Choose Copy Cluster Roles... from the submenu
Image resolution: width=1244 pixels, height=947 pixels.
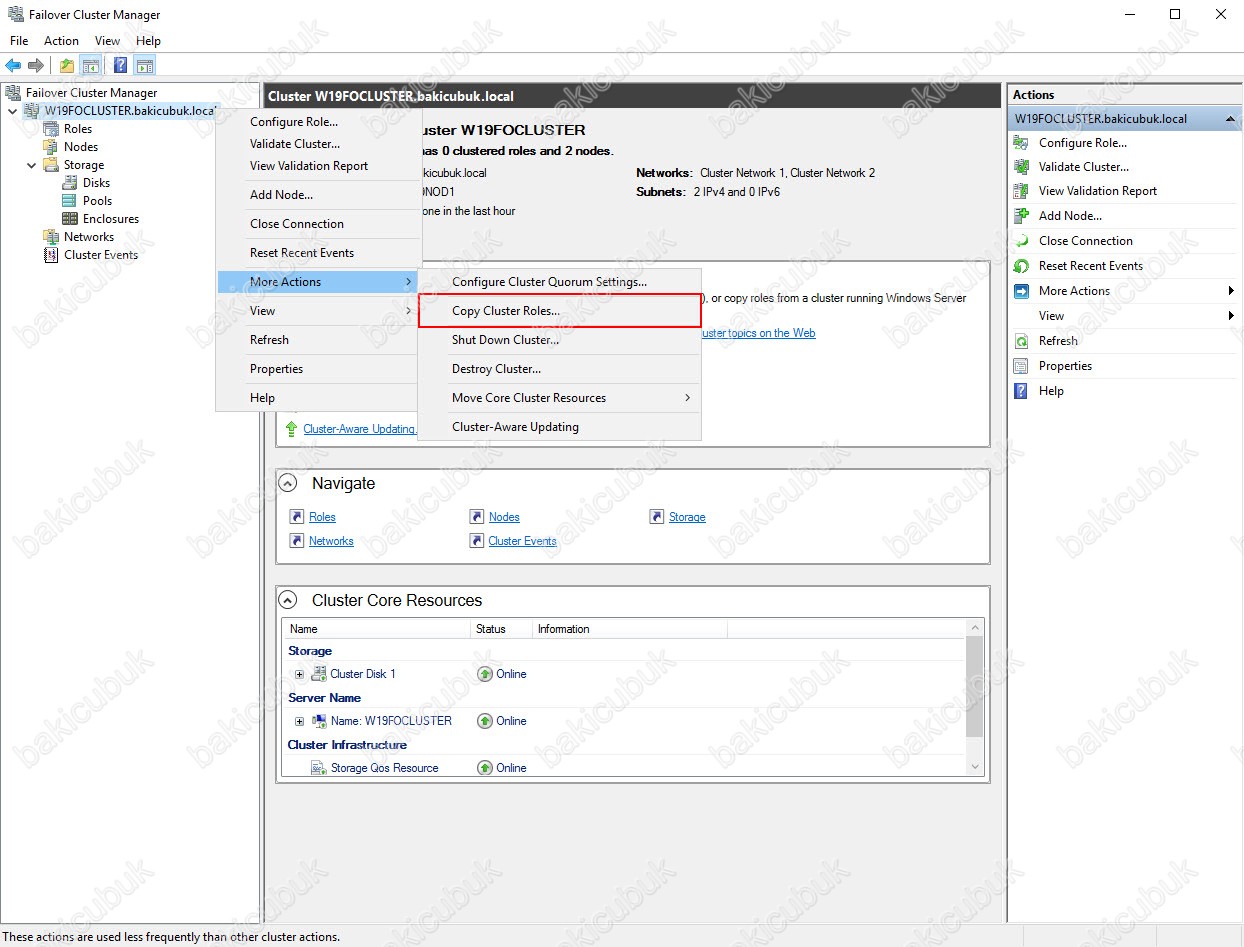click(560, 311)
